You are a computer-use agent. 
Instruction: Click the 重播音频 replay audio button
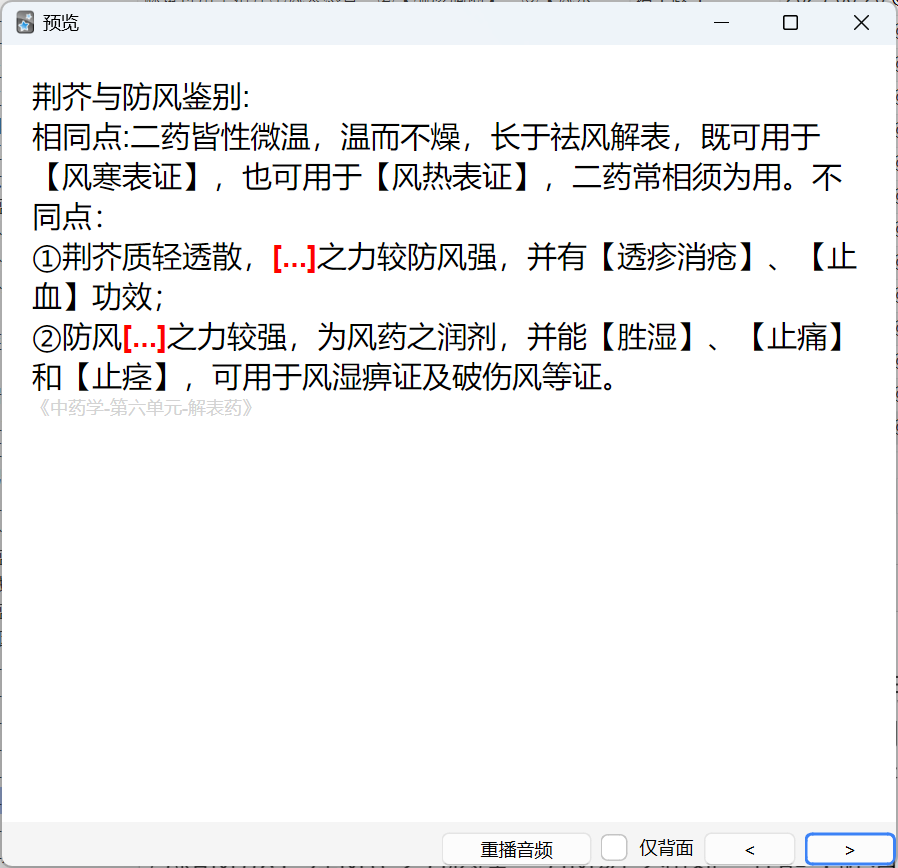click(516, 849)
